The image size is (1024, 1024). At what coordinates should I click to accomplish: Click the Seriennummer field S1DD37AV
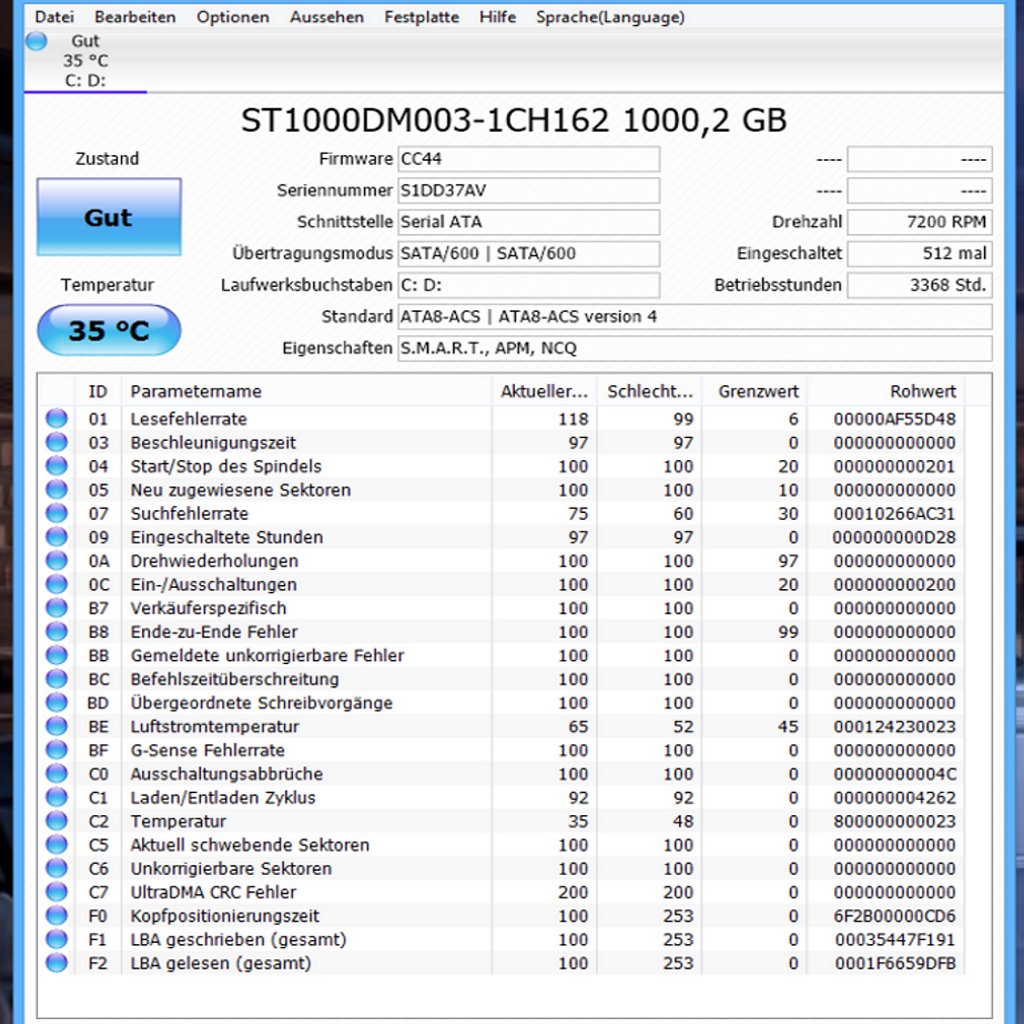(x=529, y=190)
